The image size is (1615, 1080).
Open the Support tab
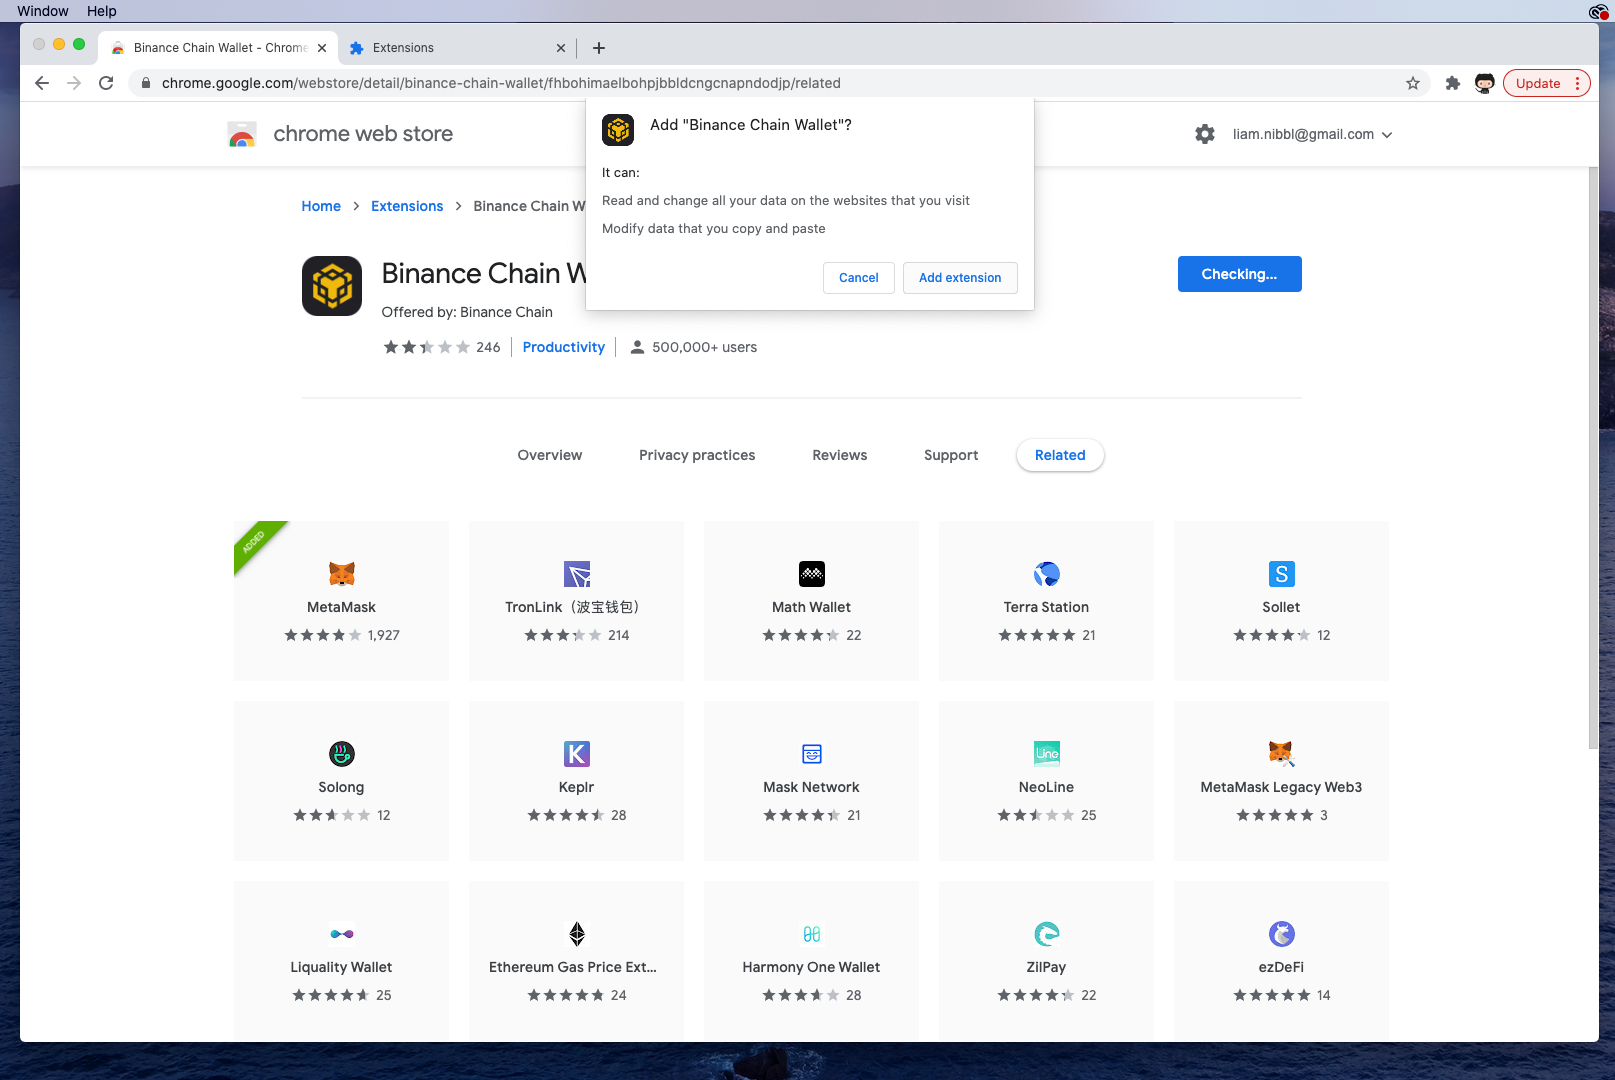(951, 455)
